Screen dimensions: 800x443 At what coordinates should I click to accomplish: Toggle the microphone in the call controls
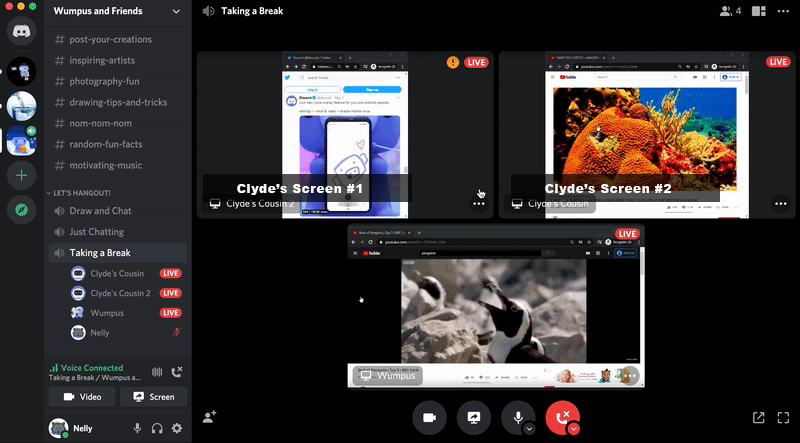tap(518, 417)
